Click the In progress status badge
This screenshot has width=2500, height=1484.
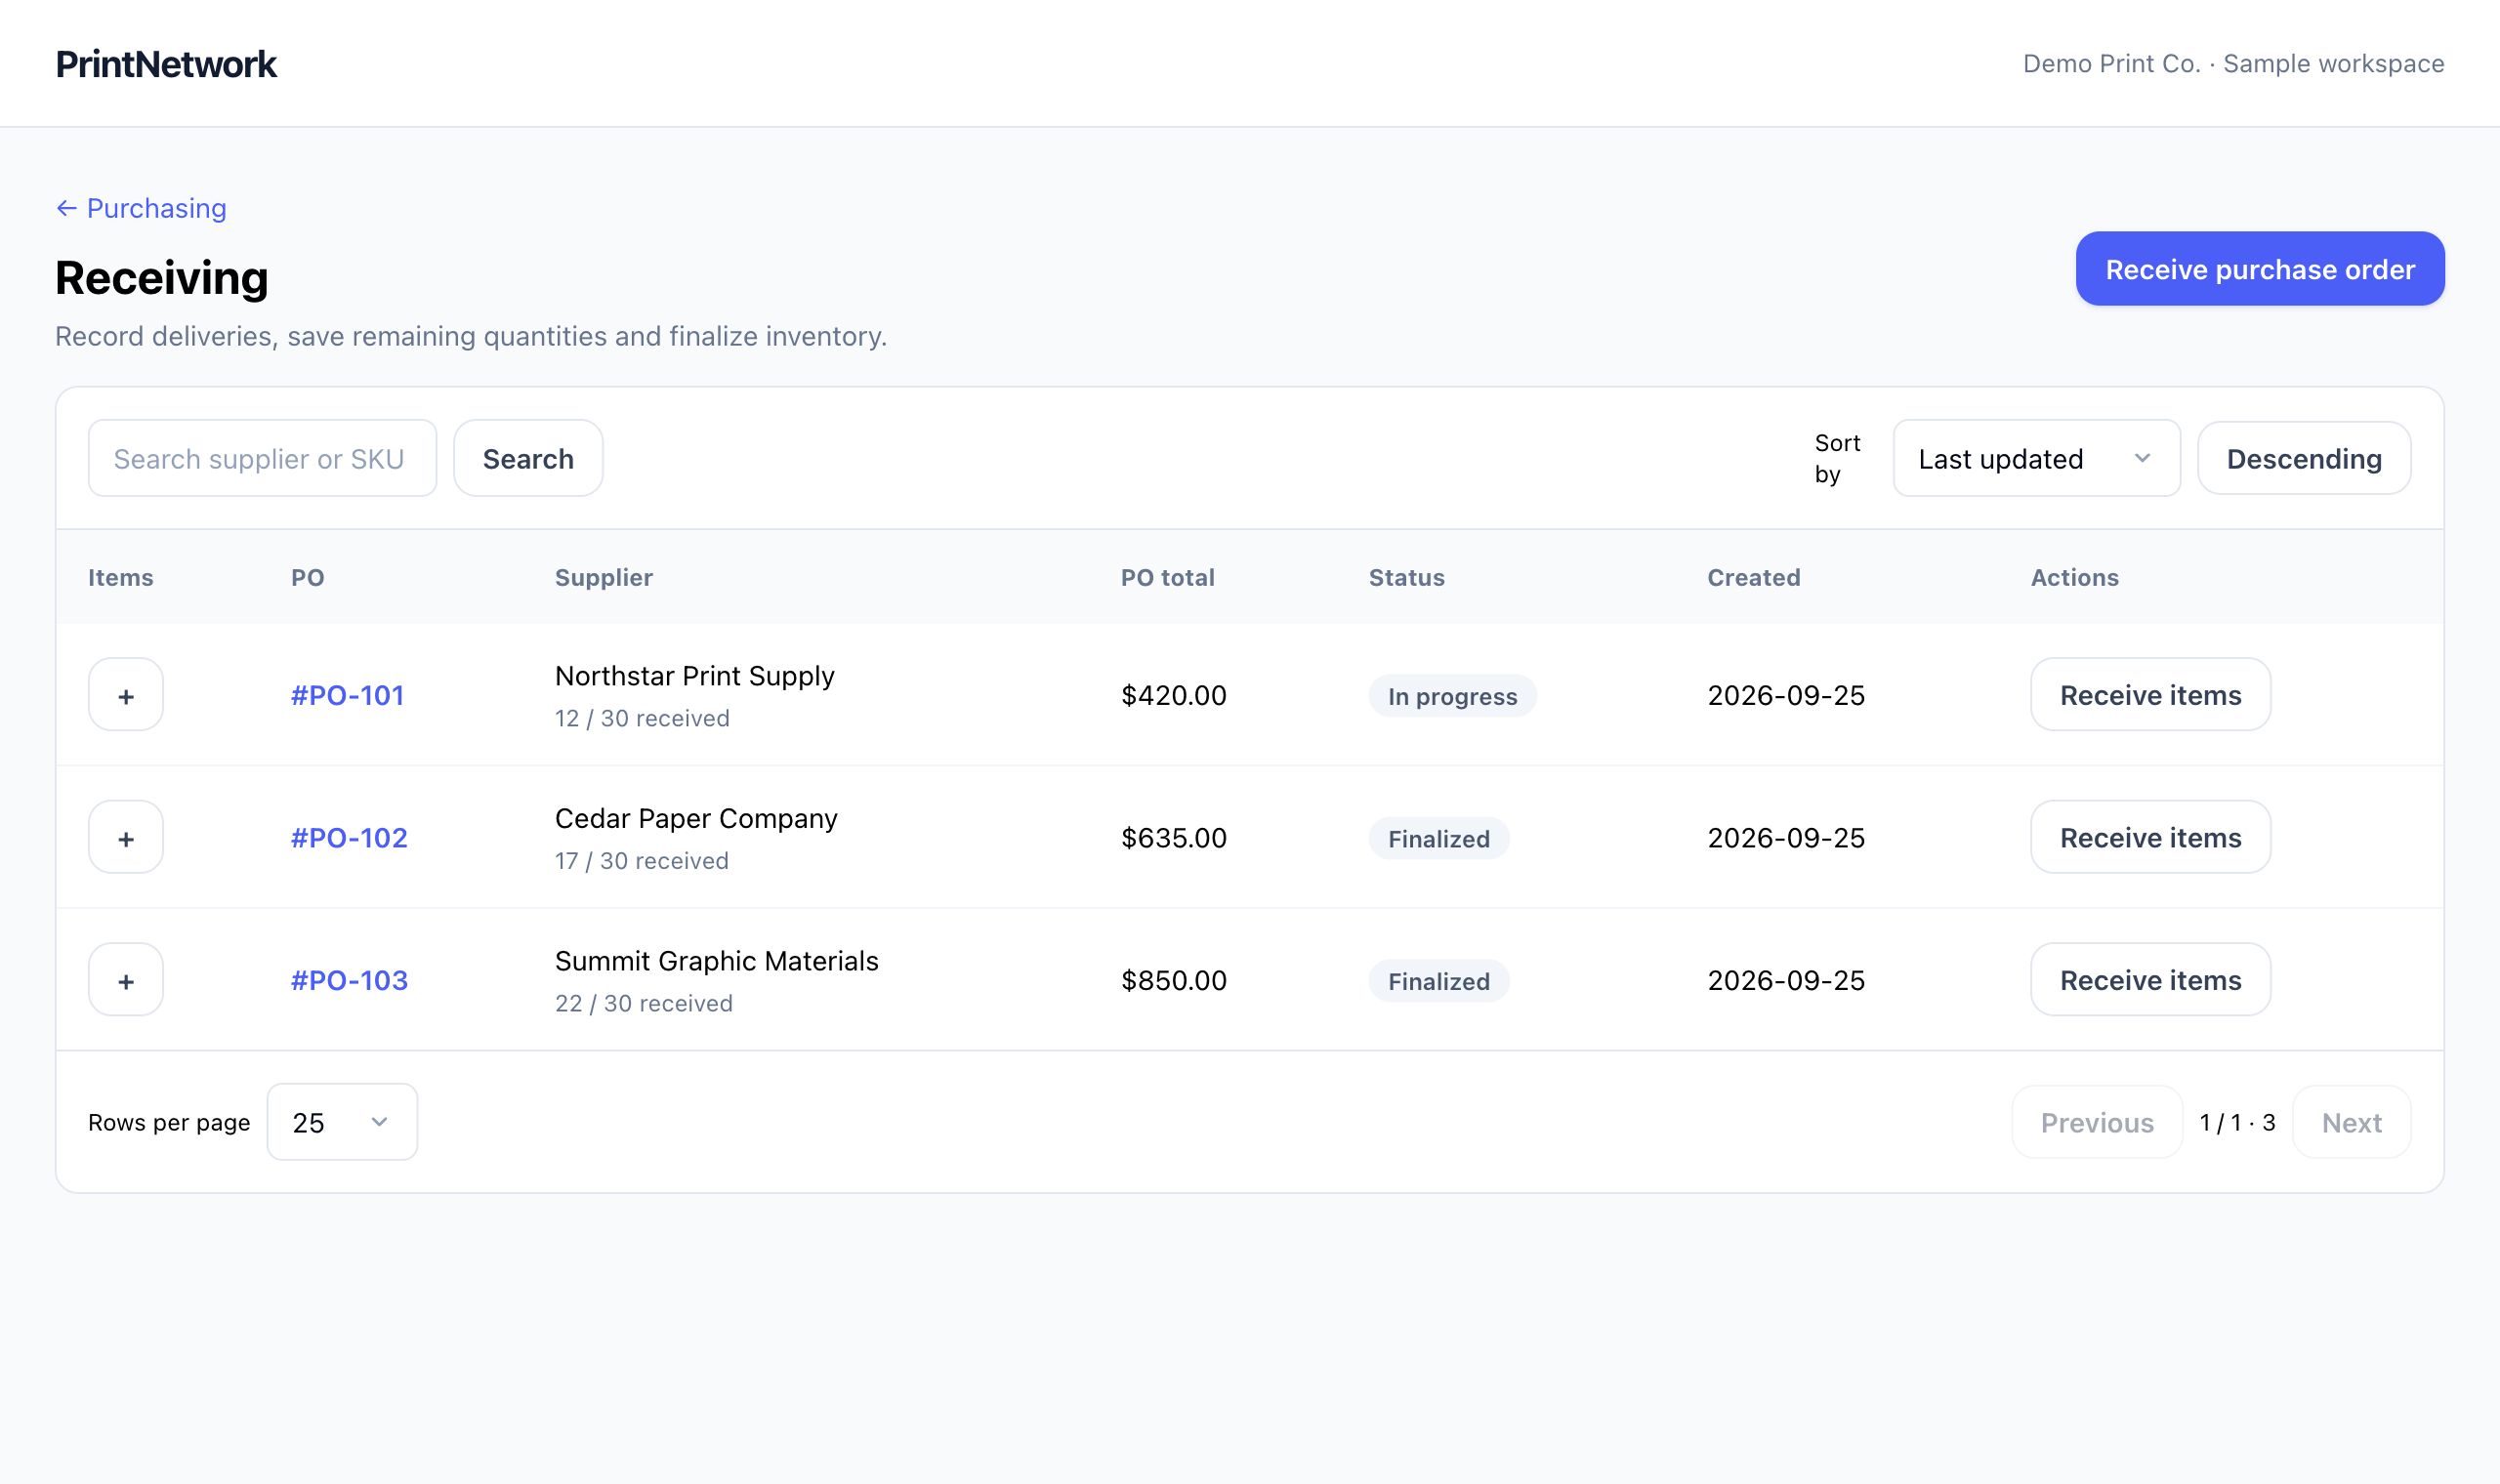pos(1452,696)
